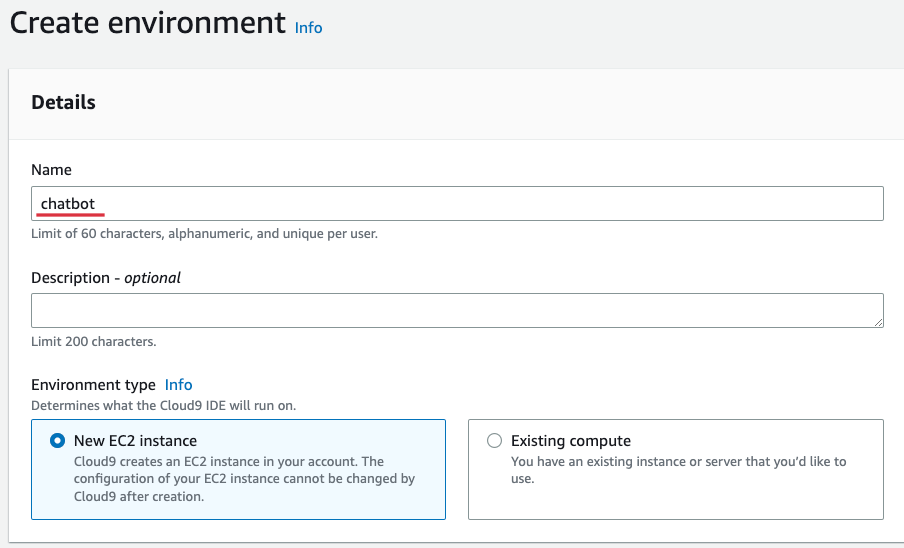Click the Details section heading
This screenshot has height=548, width=904.
pos(64,102)
